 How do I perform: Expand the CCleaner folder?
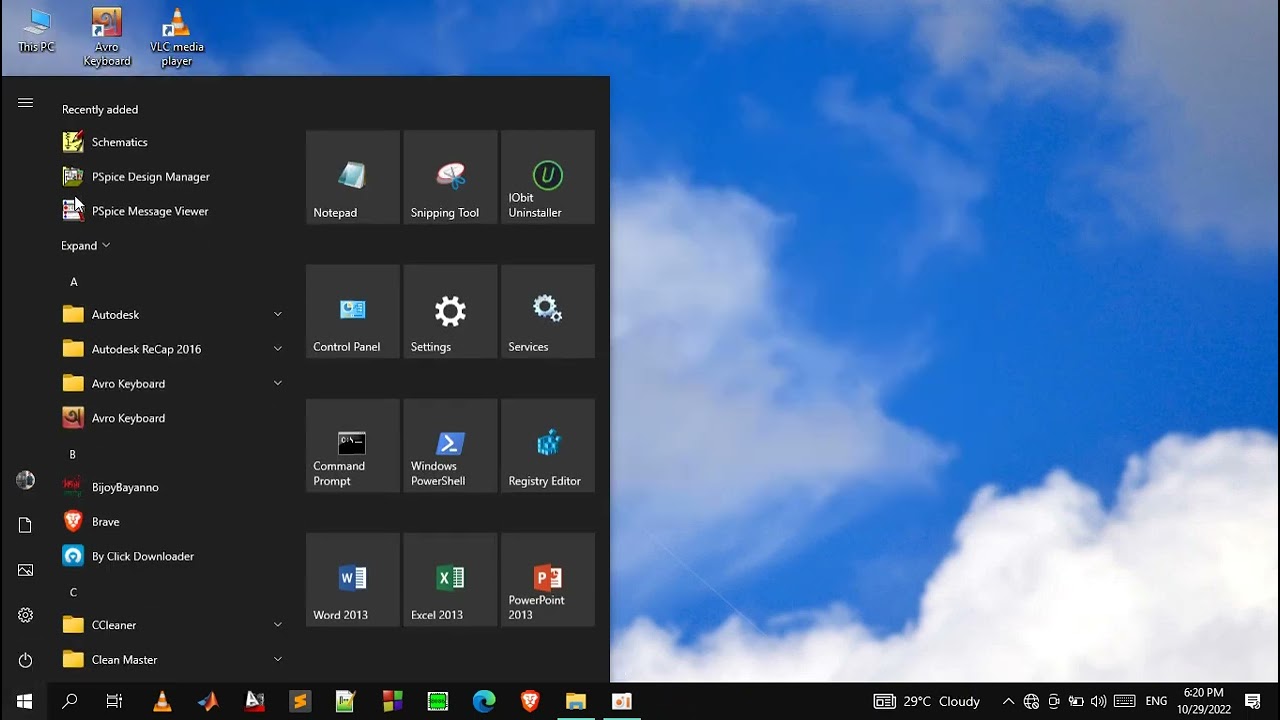[174, 625]
